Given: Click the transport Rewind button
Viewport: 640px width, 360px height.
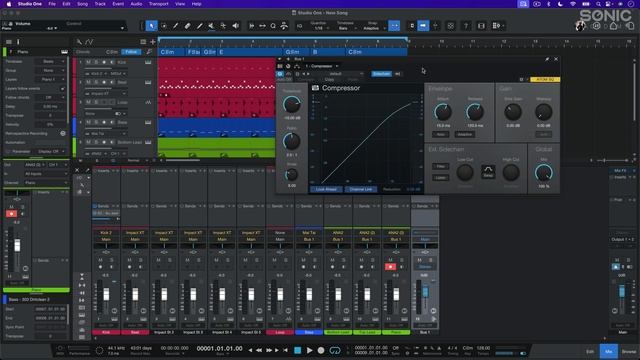Looking at the screenshot, I should (259, 350).
